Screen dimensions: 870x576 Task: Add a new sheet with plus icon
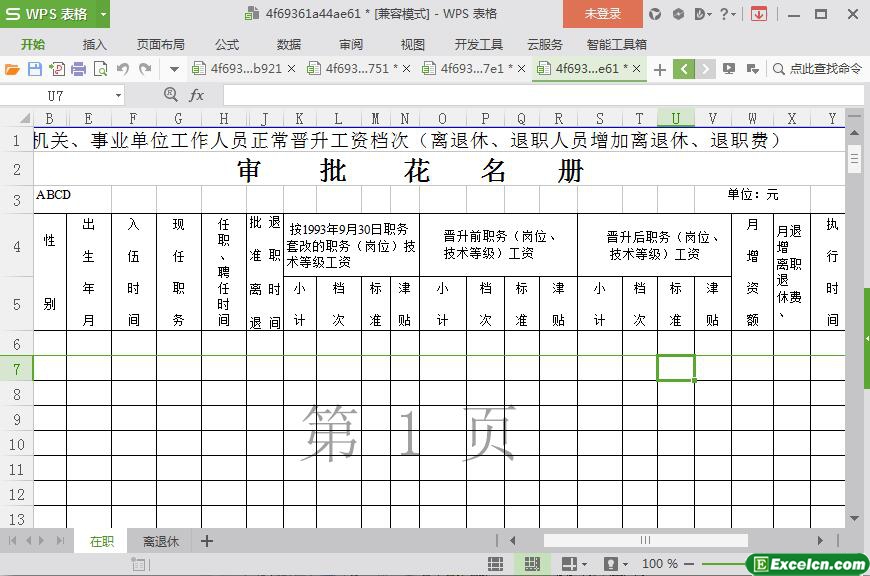click(207, 541)
